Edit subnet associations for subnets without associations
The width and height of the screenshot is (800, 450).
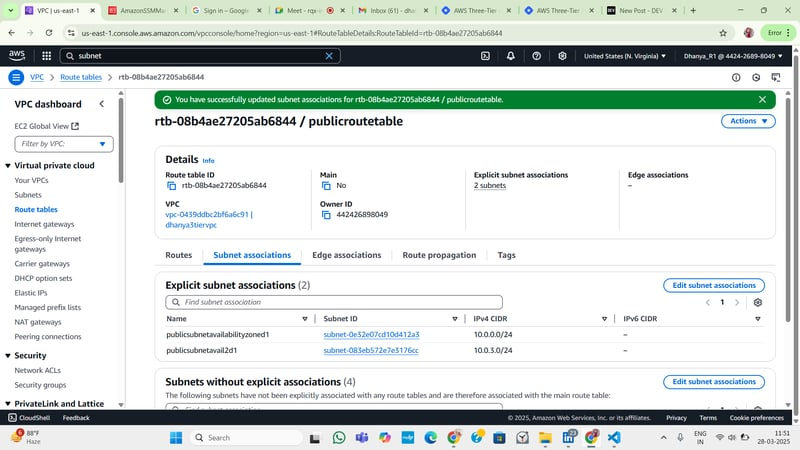pyautogui.click(x=714, y=382)
